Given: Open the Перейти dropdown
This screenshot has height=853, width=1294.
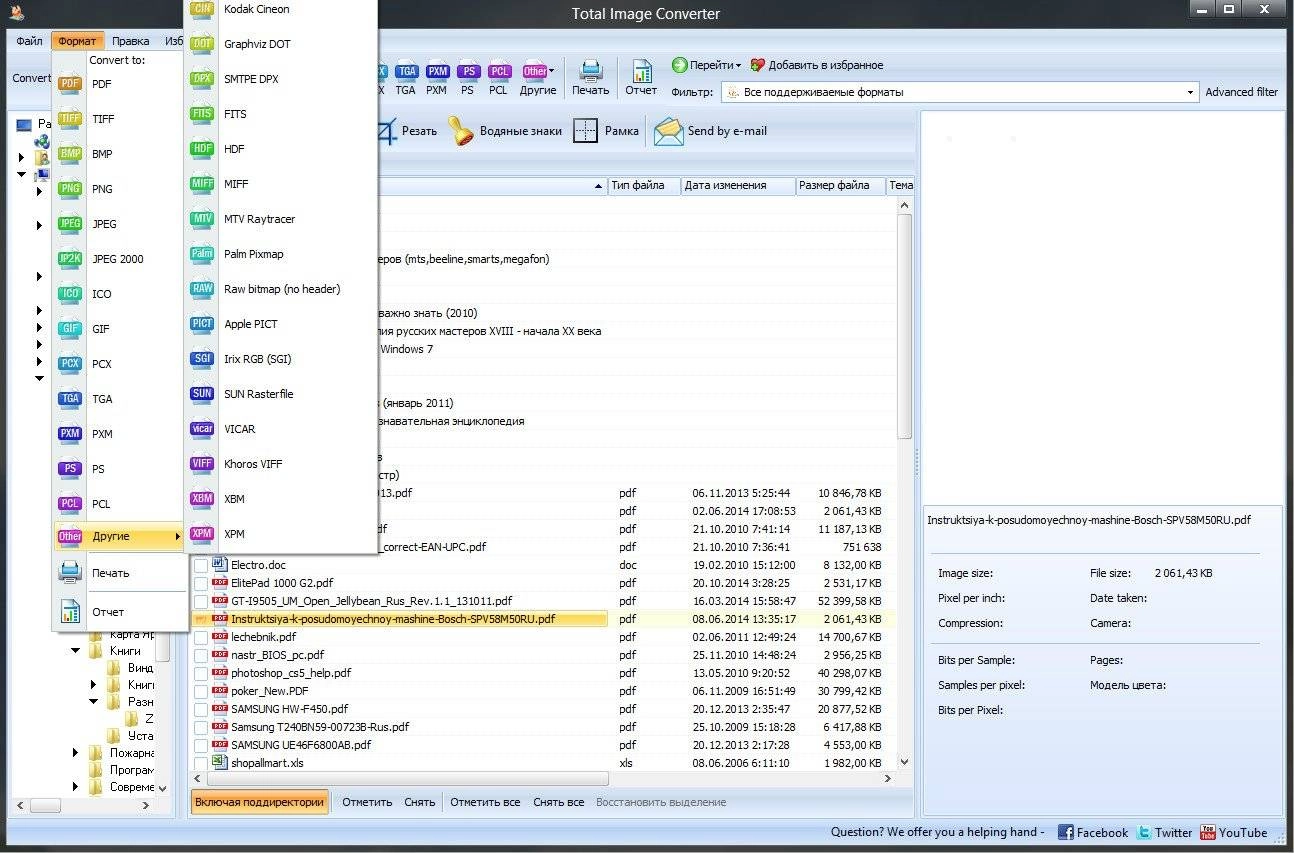Looking at the screenshot, I should [x=706, y=65].
